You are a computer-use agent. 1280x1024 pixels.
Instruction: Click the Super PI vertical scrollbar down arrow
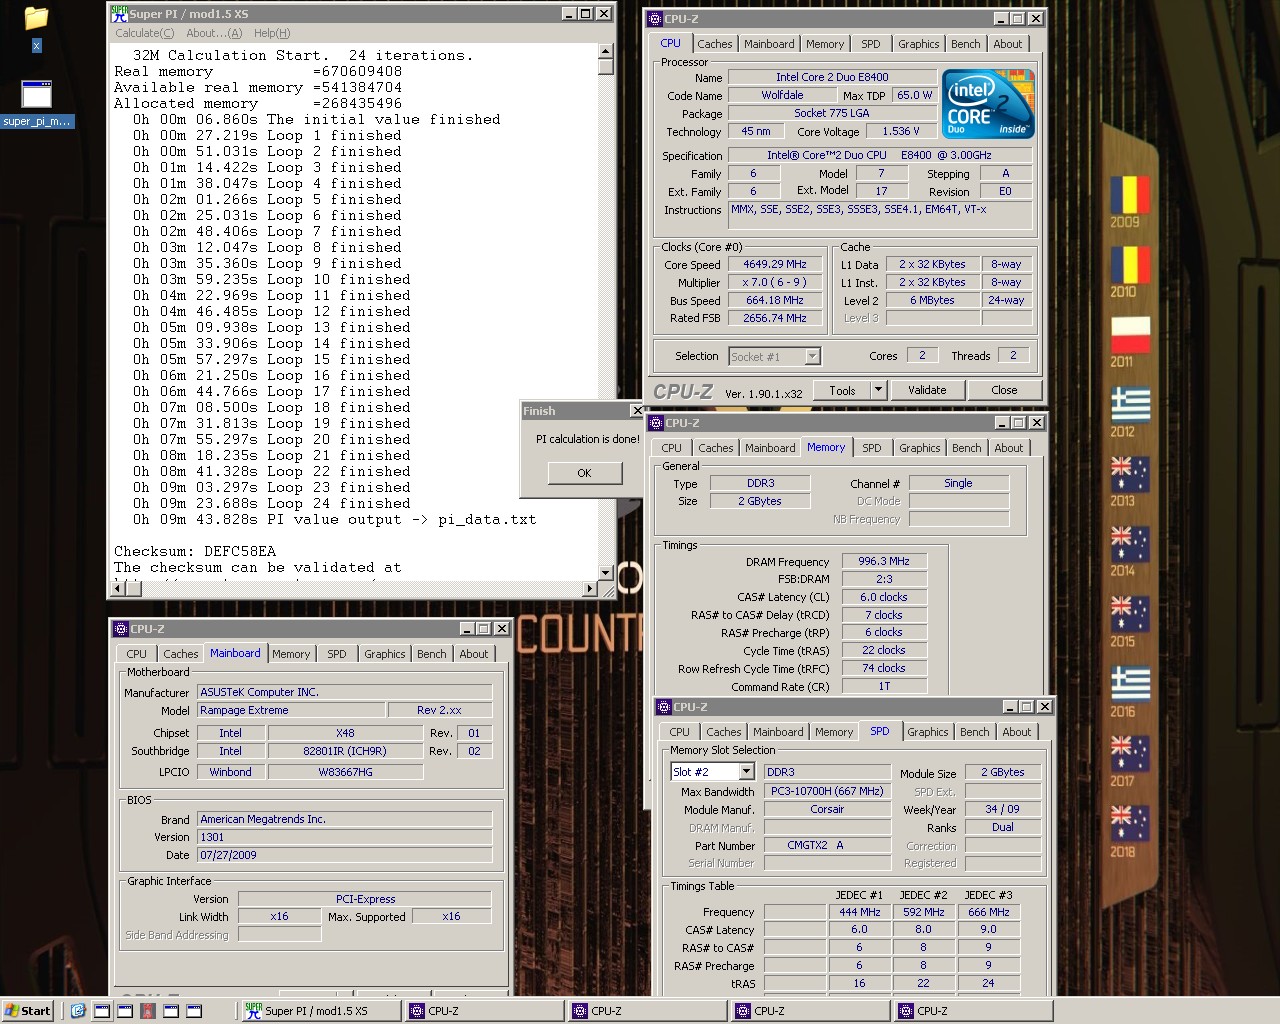click(606, 573)
